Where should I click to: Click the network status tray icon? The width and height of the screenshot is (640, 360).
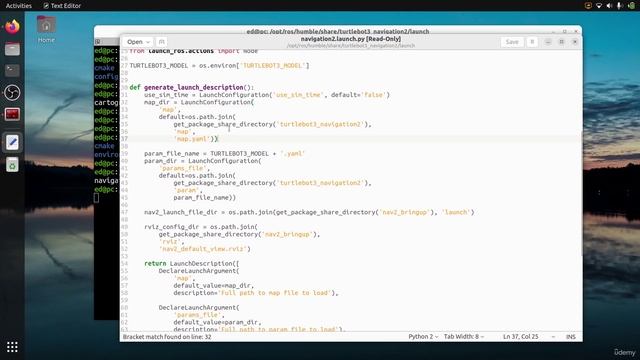point(599,6)
